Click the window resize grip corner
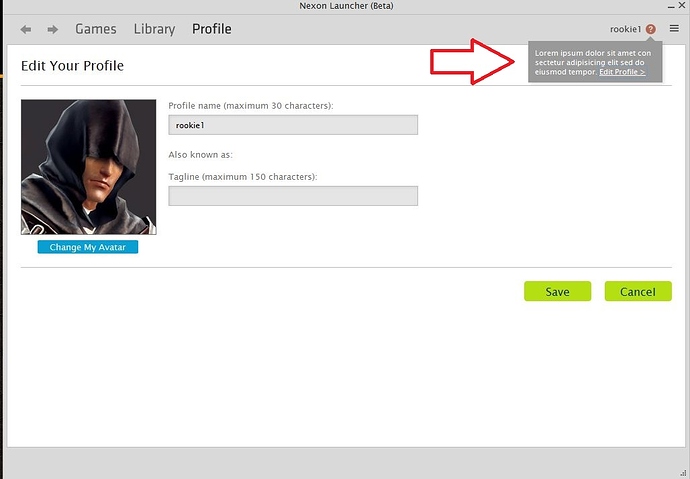 click(x=683, y=473)
